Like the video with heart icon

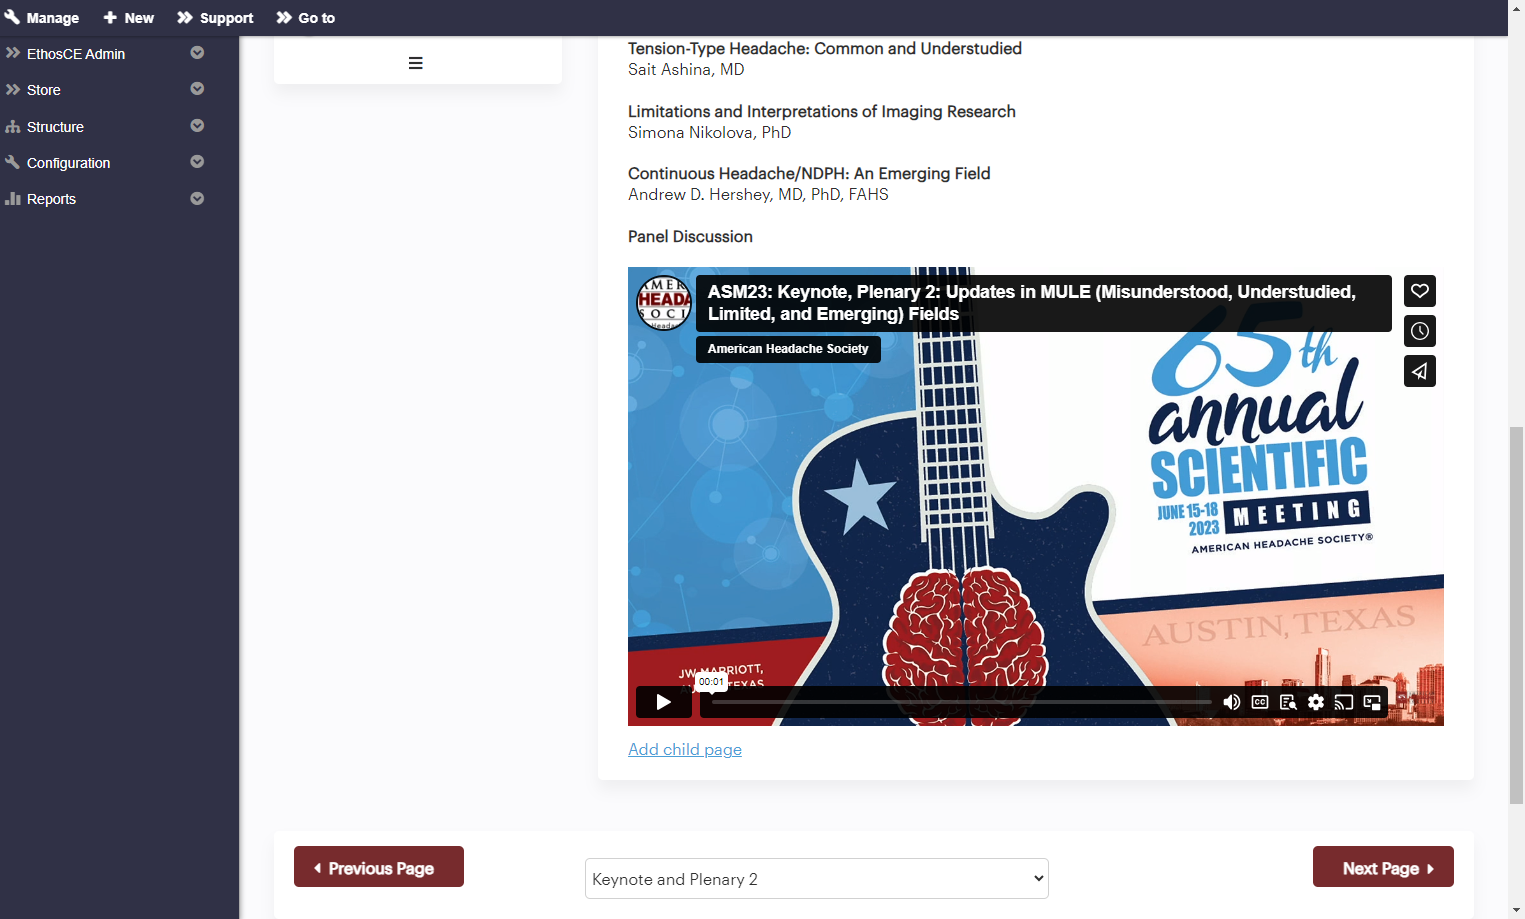pos(1420,291)
